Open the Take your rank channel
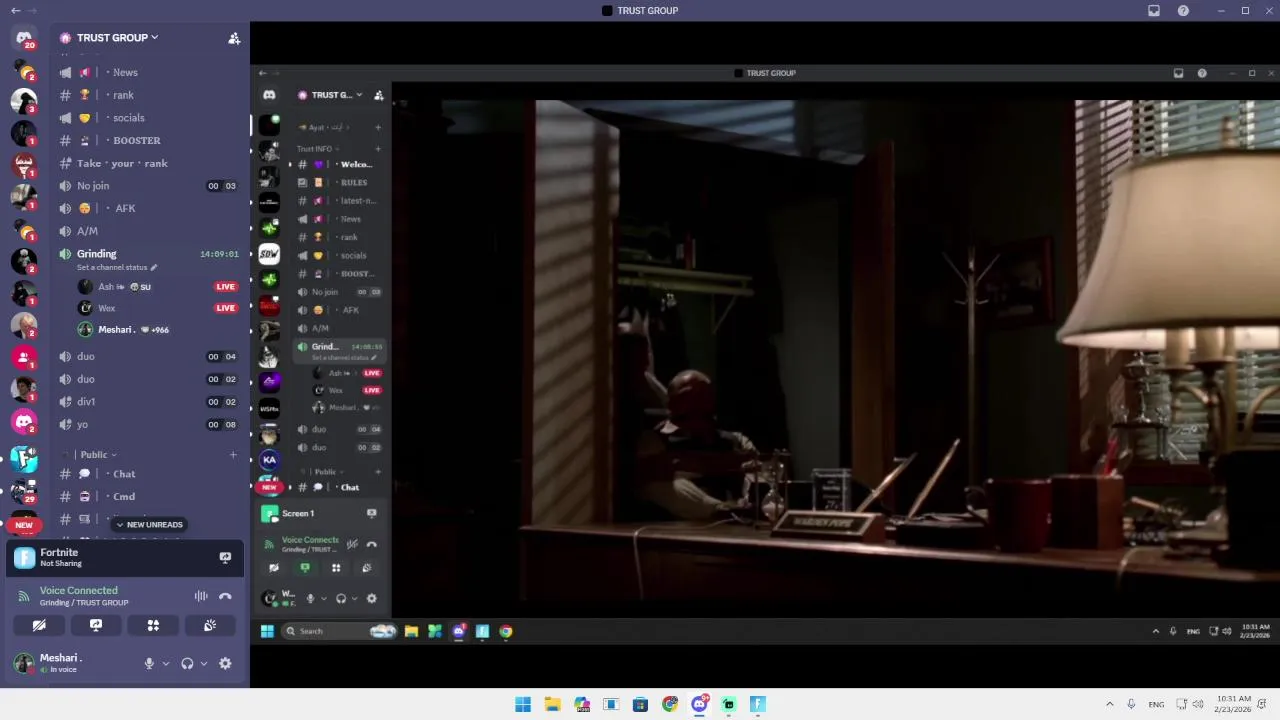Viewport: 1280px width, 720px height. coord(150,163)
